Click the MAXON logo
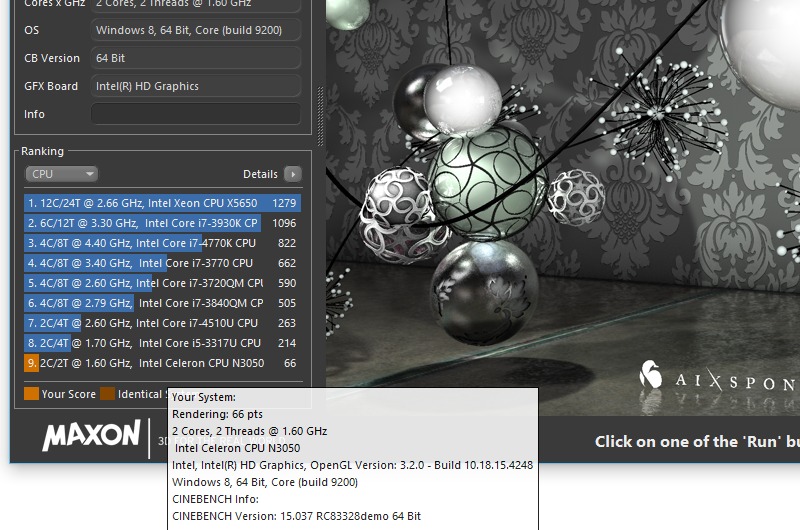The width and height of the screenshot is (800, 530). point(91,436)
